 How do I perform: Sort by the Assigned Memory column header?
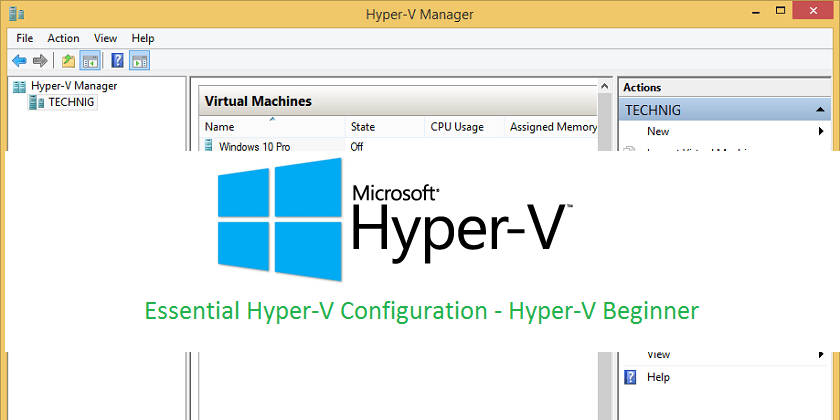click(551, 127)
